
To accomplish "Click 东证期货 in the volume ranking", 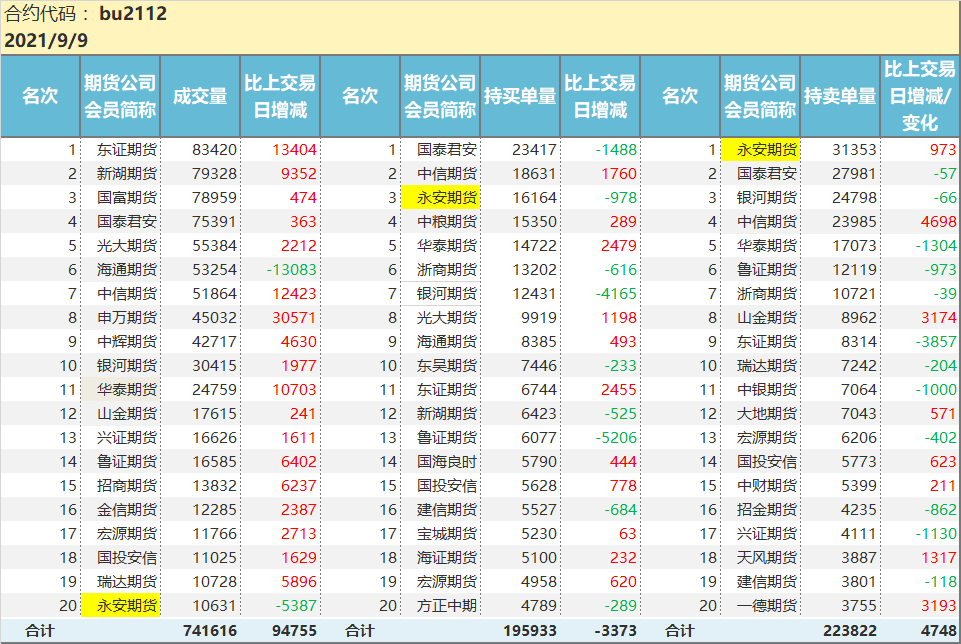I will click(126, 150).
